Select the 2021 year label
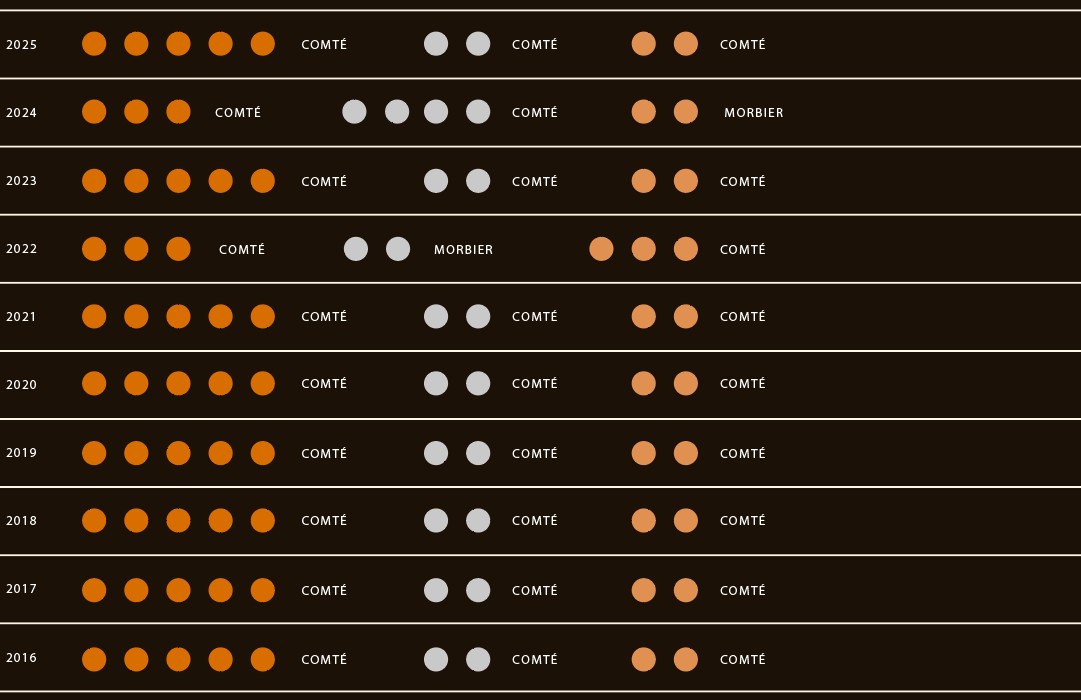This screenshot has height=700, width=1081. pyautogui.click(x=21, y=317)
